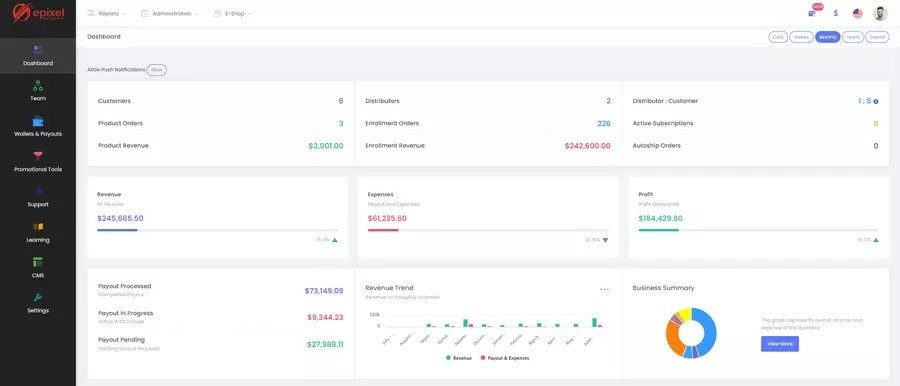Click the dollar currency icon
This screenshot has width=900, height=386.
(x=835, y=13)
